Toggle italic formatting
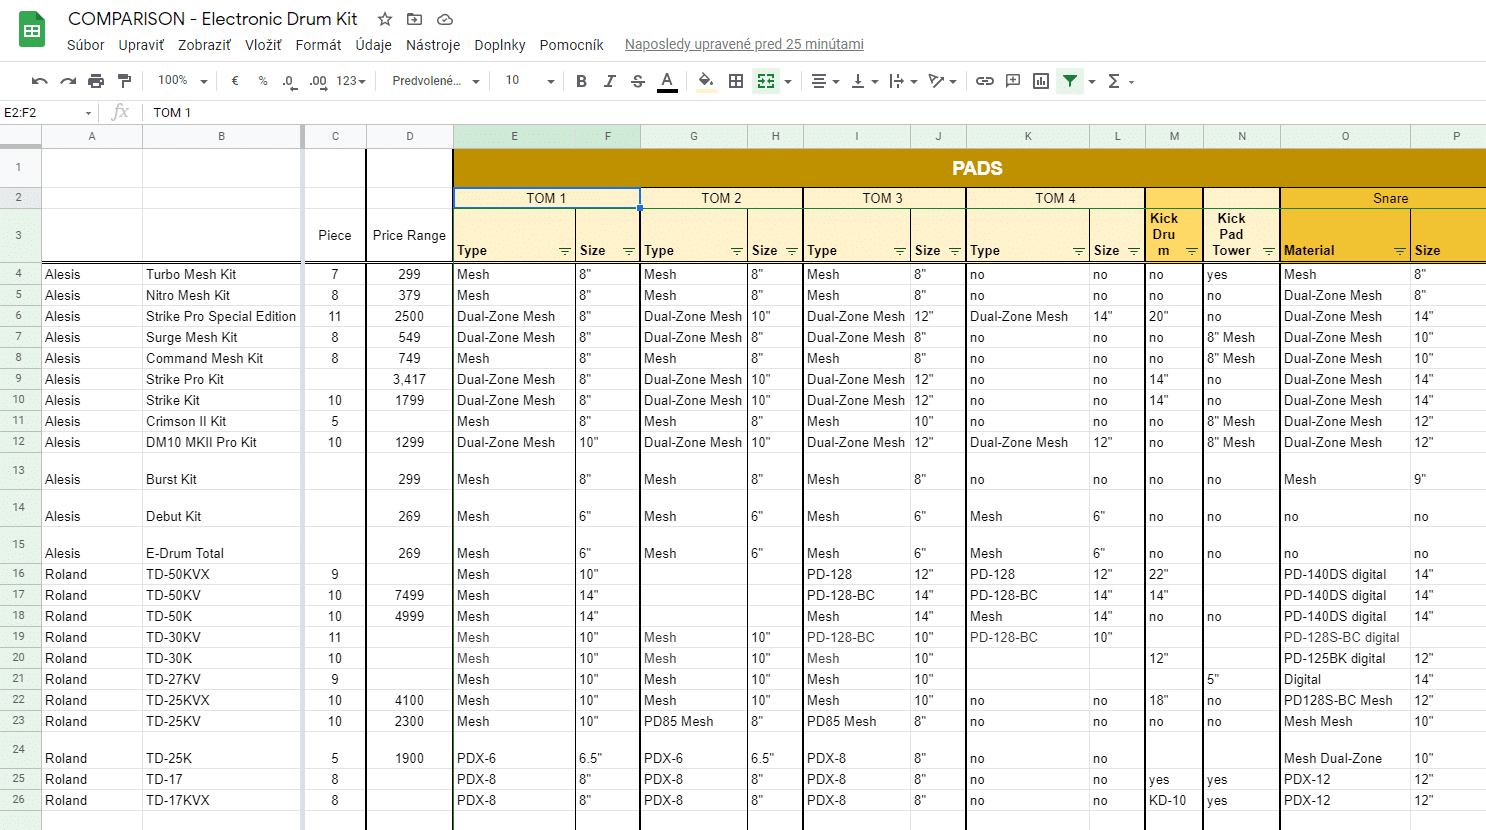Viewport: 1486px width, 830px height. (x=609, y=81)
